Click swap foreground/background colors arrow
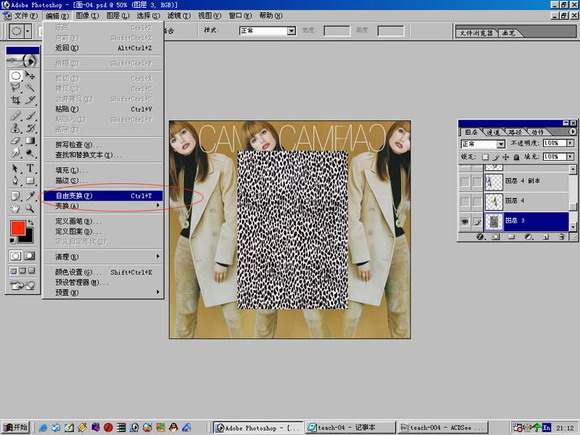This screenshot has height=435, width=580. click(x=30, y=223)
